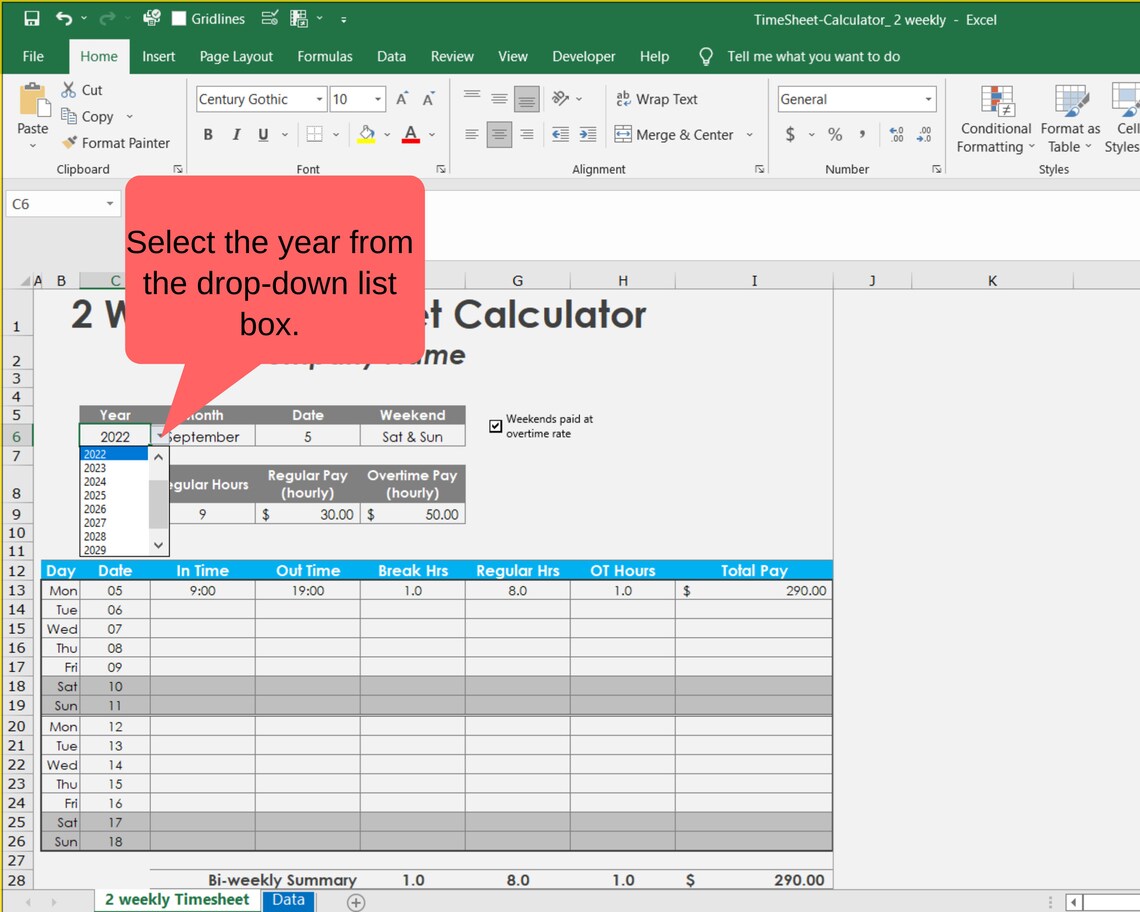Open the Developer ribbon tab

(x=583, y=57)
